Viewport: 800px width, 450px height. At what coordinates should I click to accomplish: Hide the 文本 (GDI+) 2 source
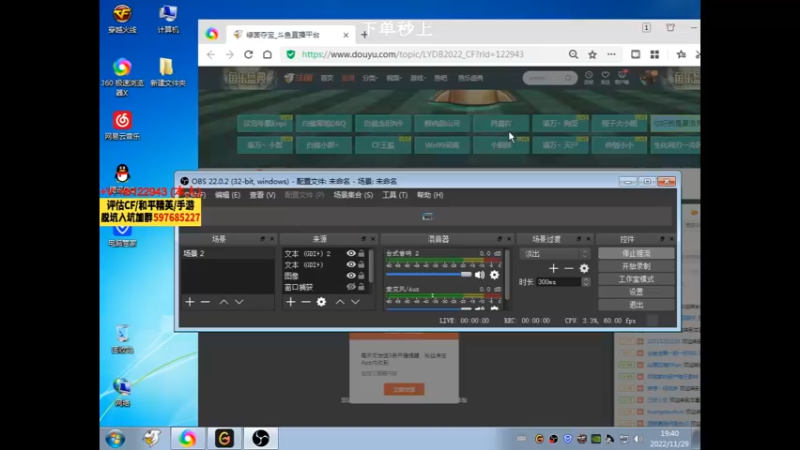[351, 254]
